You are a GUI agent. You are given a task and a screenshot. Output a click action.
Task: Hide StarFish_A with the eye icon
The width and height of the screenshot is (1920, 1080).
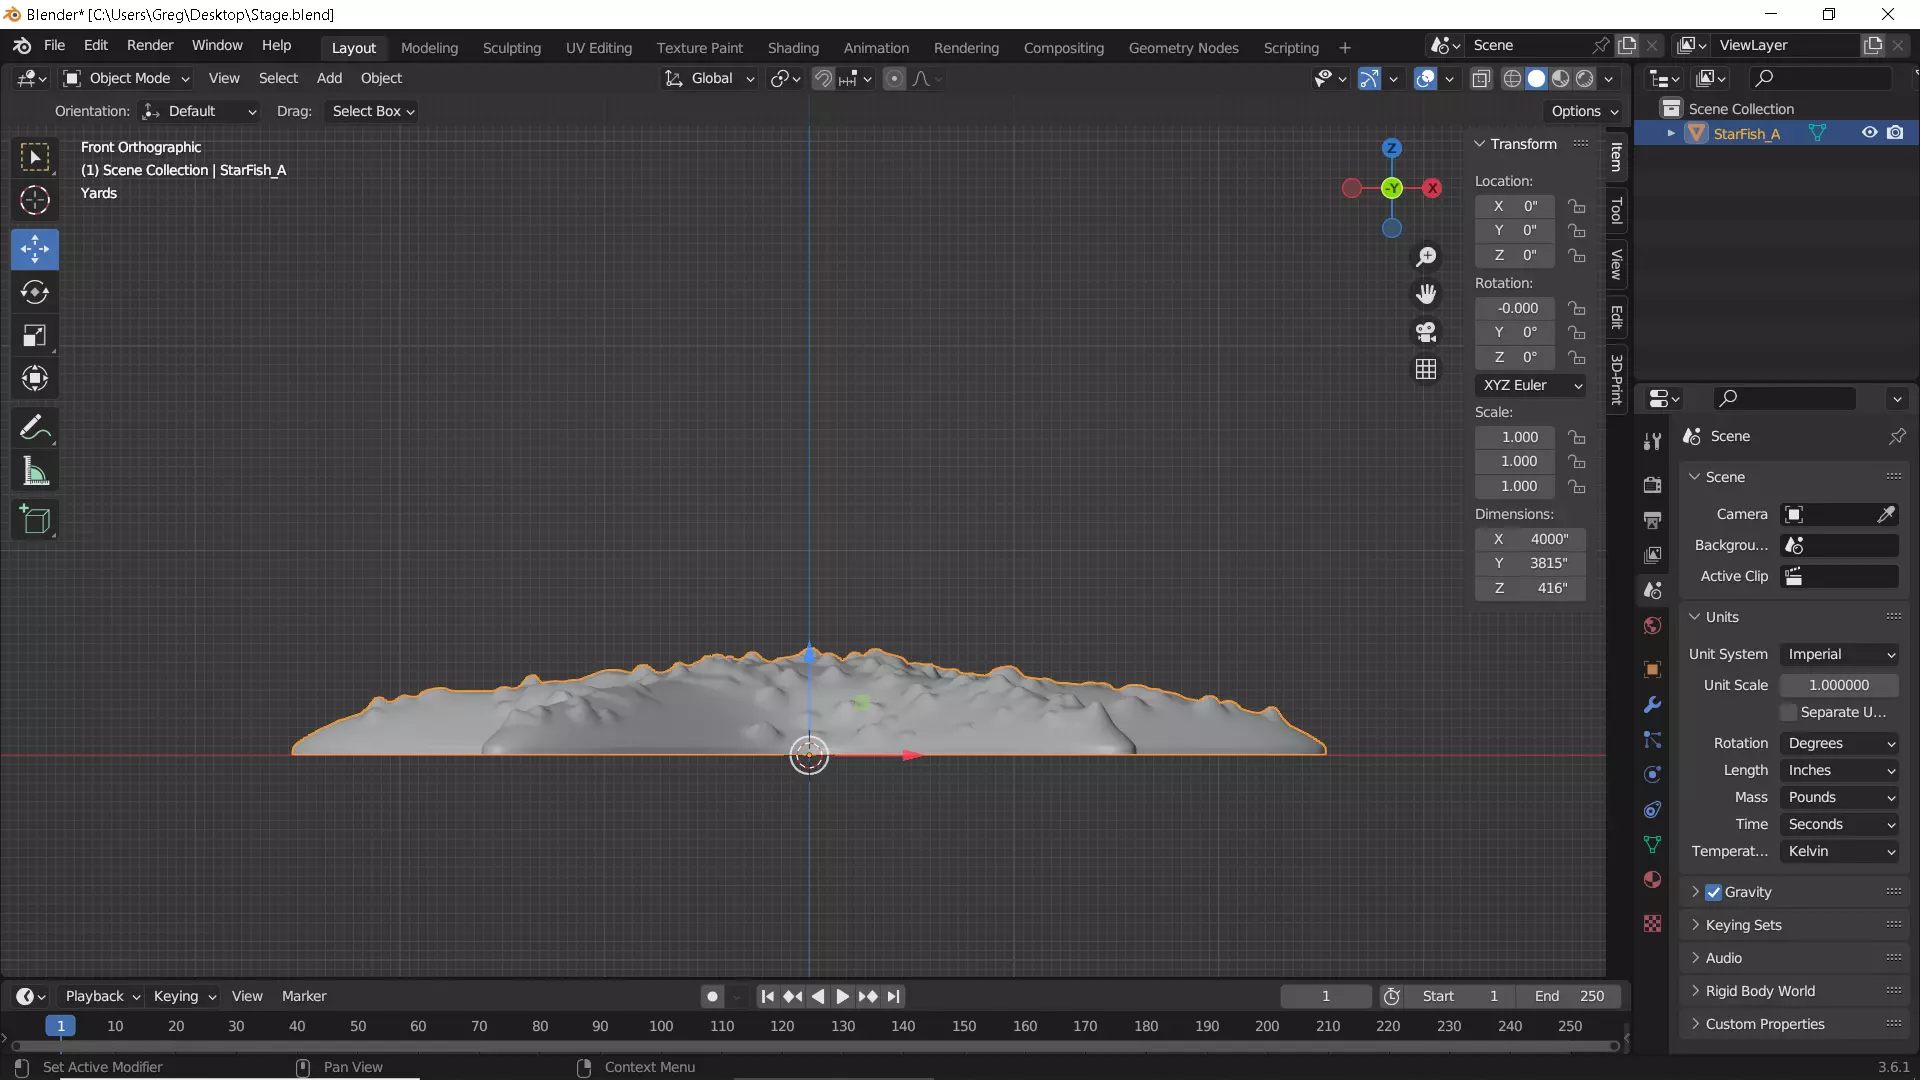[x=1869, y=133]
